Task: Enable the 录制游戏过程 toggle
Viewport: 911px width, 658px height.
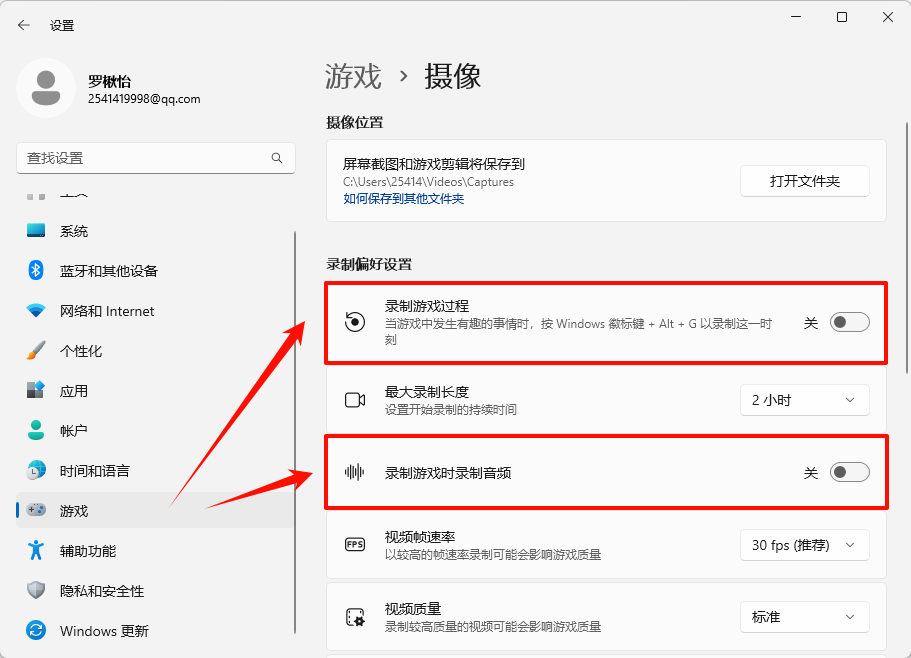Action: coord(849,322)
